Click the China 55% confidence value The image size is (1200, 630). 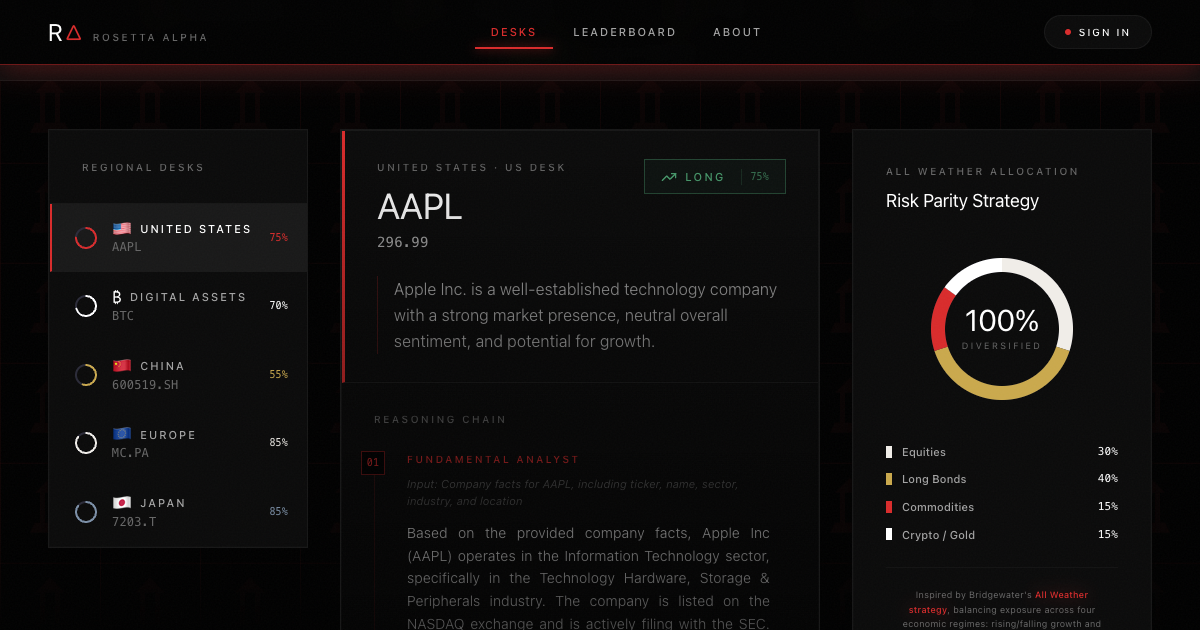coord(278,375)
